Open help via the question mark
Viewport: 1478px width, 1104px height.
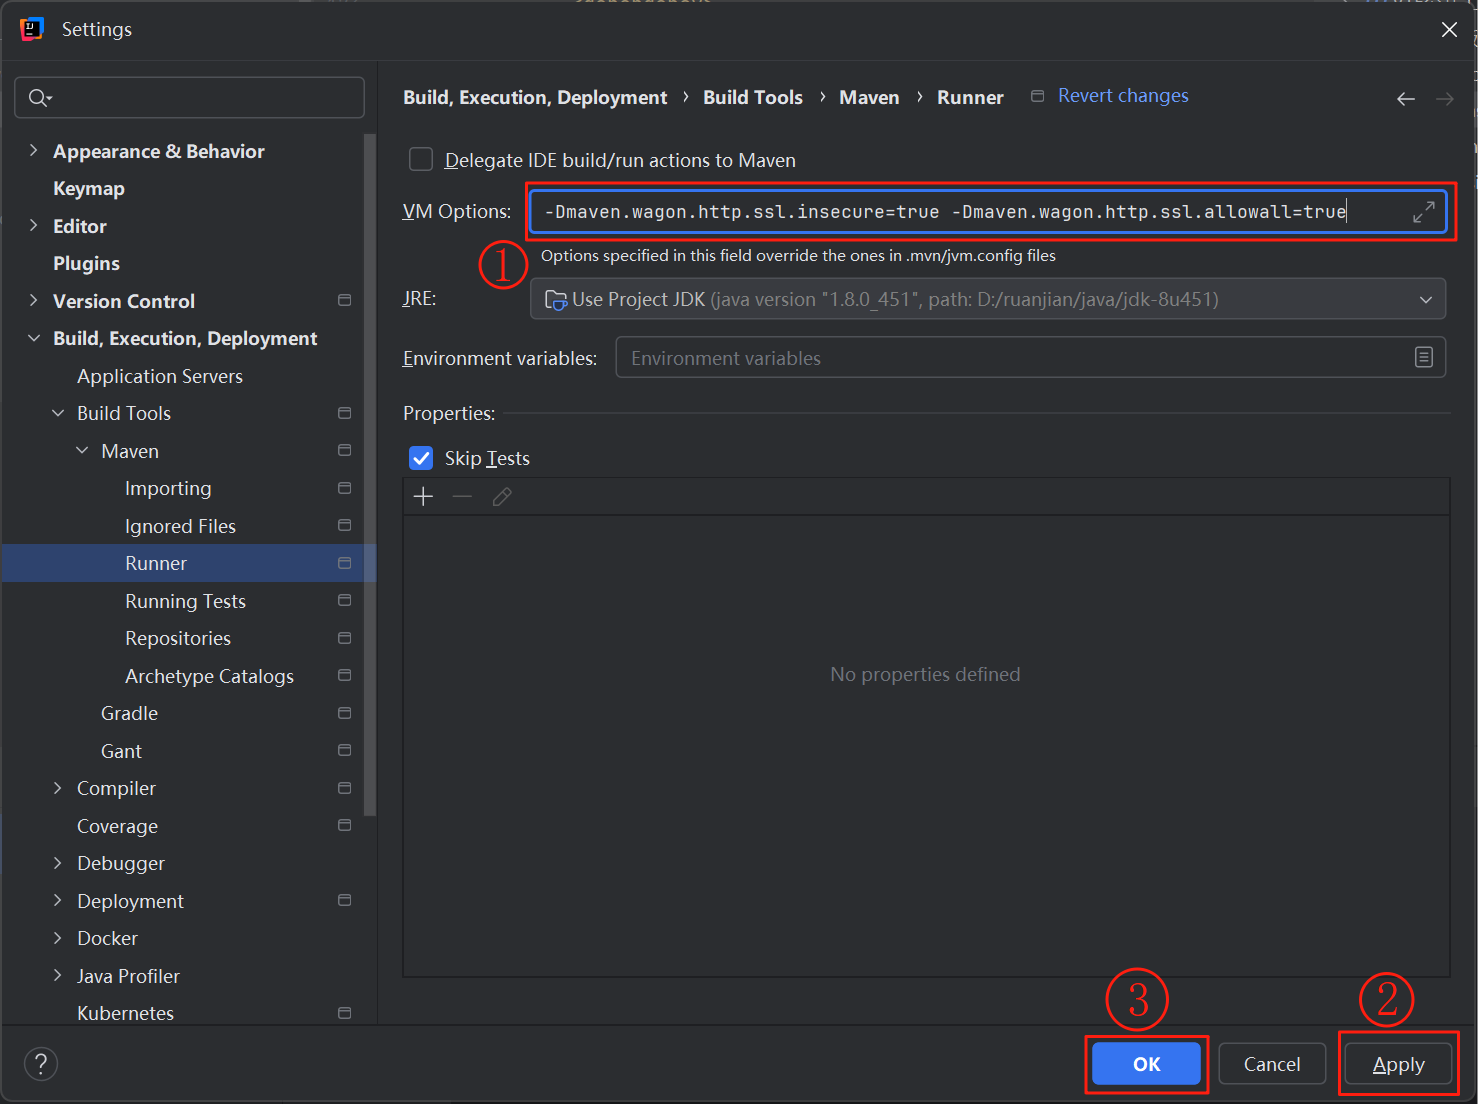click(41, 1064)
